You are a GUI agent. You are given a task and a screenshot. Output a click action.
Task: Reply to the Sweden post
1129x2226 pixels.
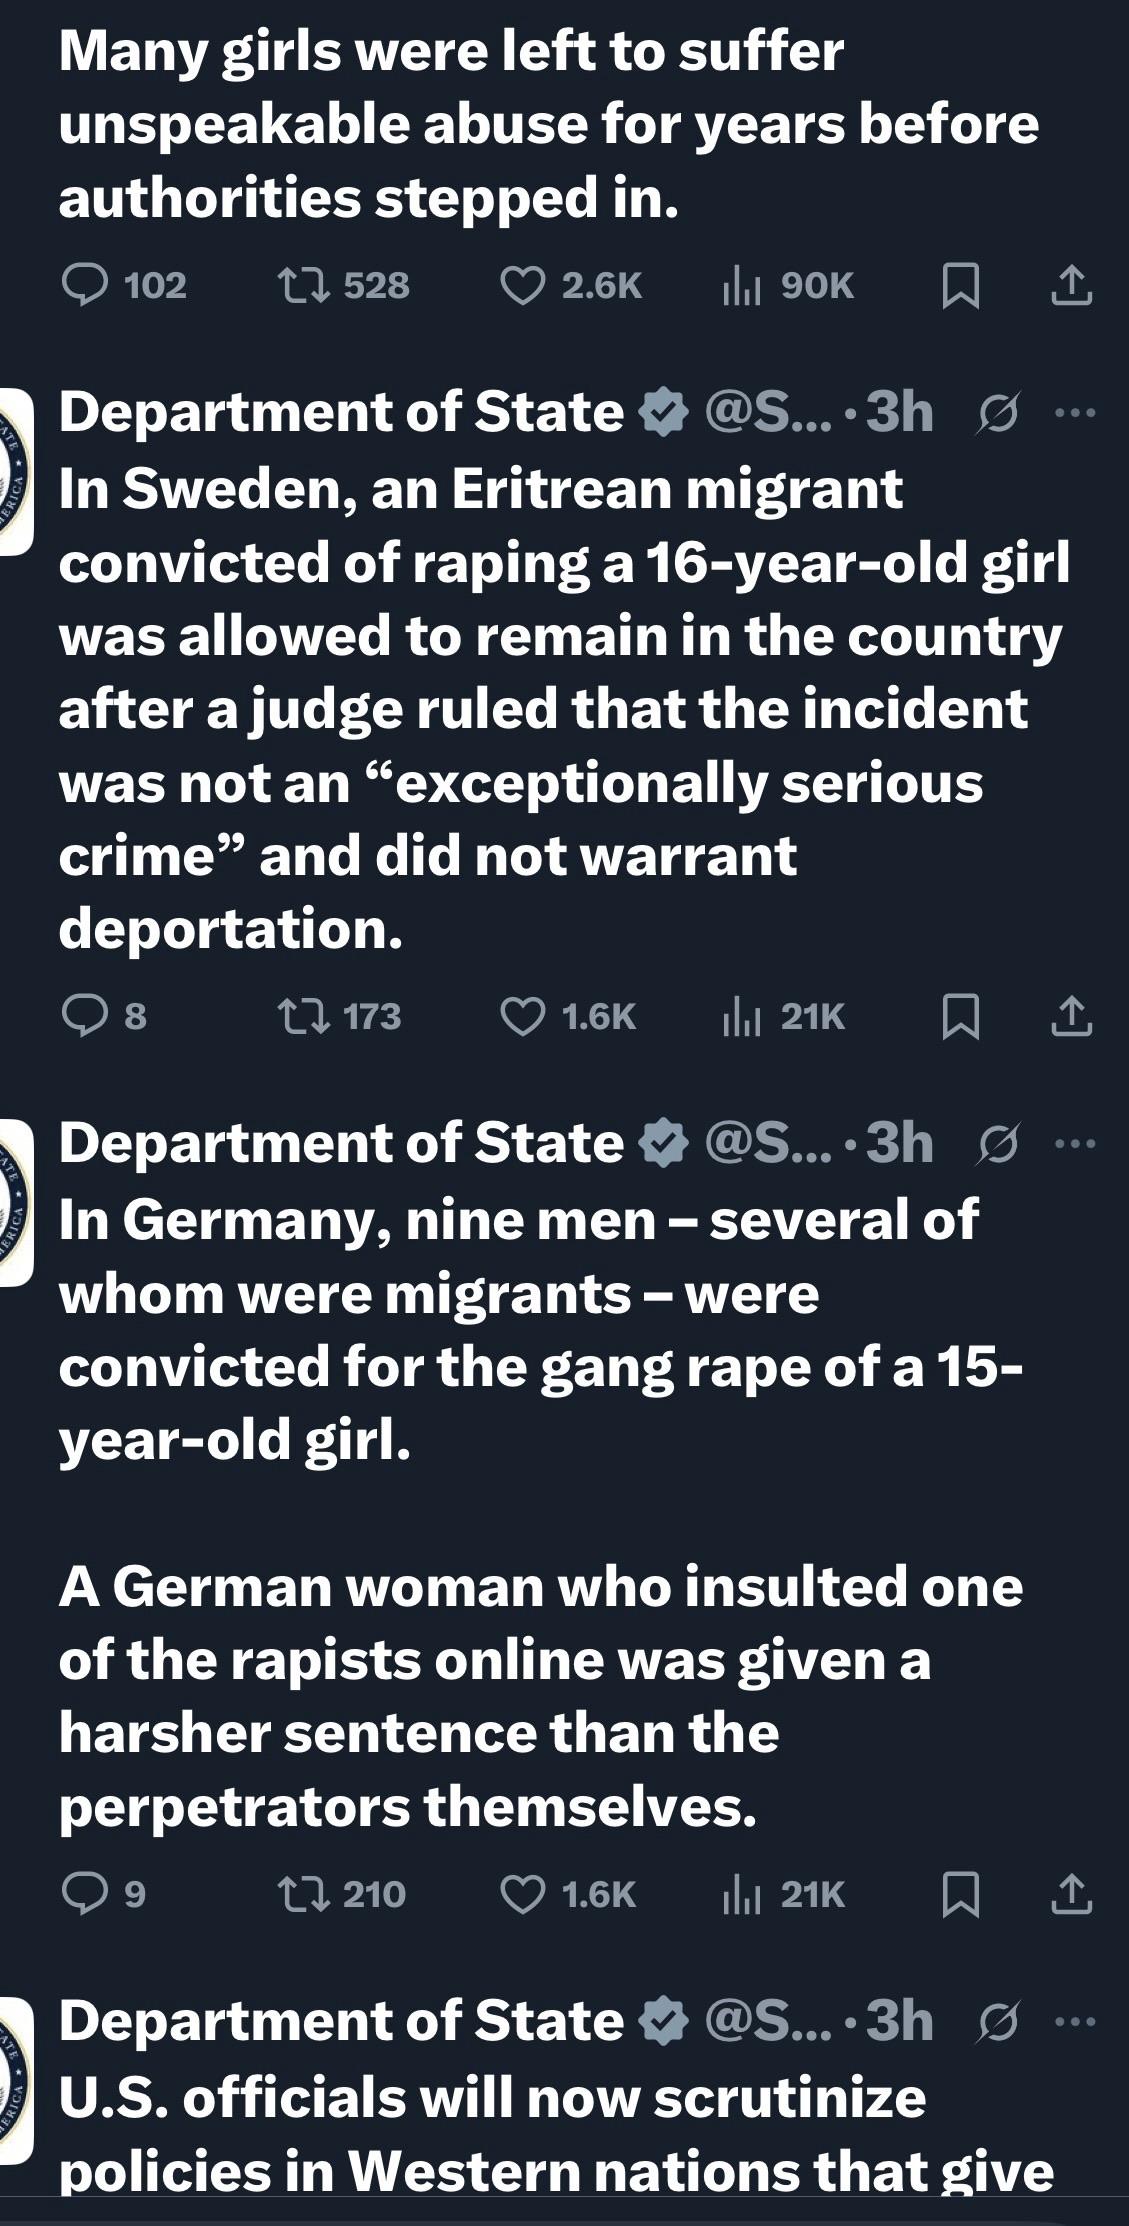point(85,1017)
